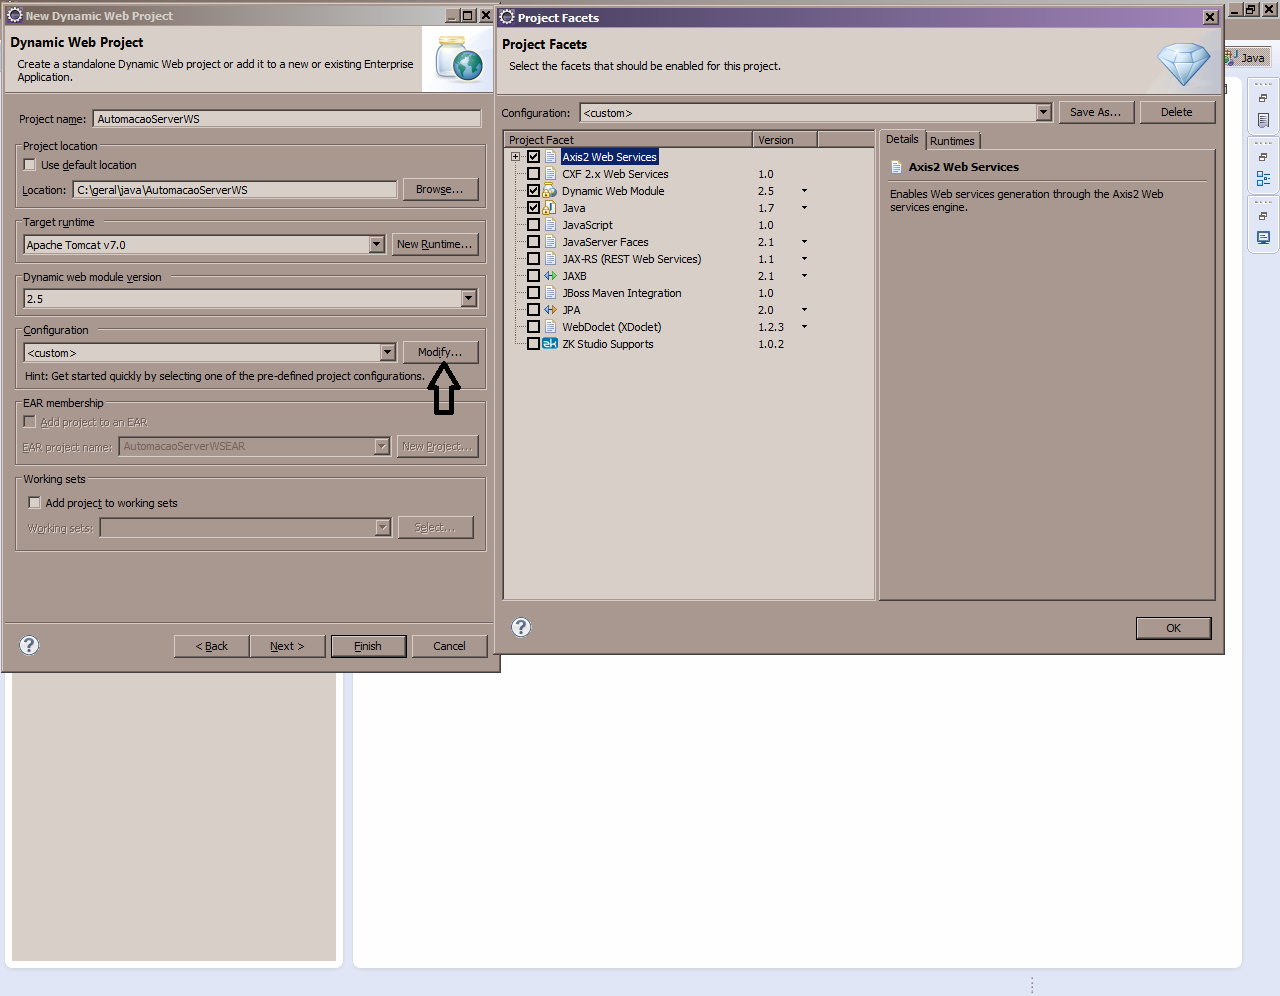Click the JAXB facet icon
This screenshot has height=996, width=1280.
[x=551, y=276]
